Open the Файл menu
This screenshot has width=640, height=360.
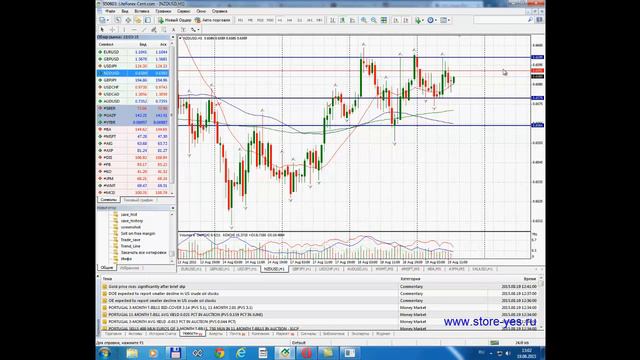pyautogui.click(x=110, y=11)
